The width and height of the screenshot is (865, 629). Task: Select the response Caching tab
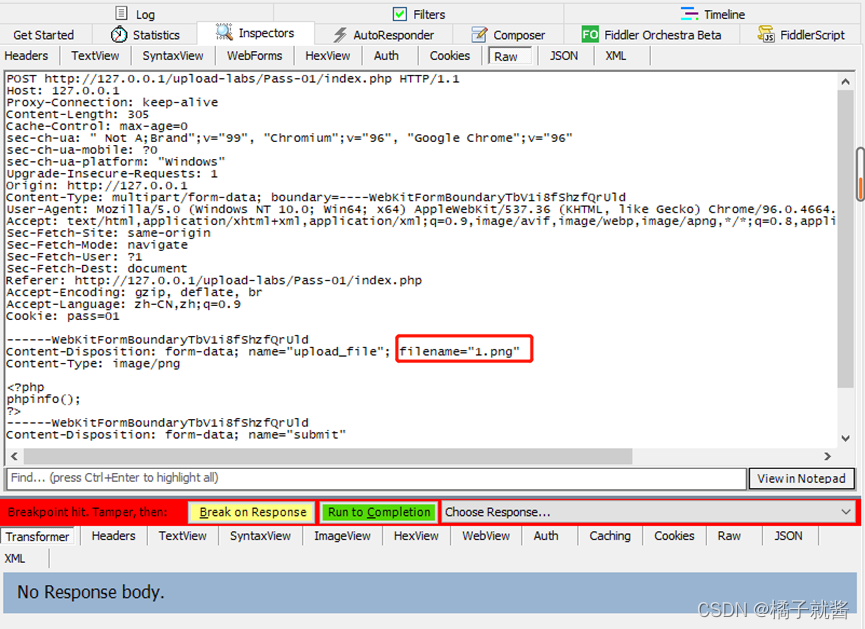click(610, 536)
